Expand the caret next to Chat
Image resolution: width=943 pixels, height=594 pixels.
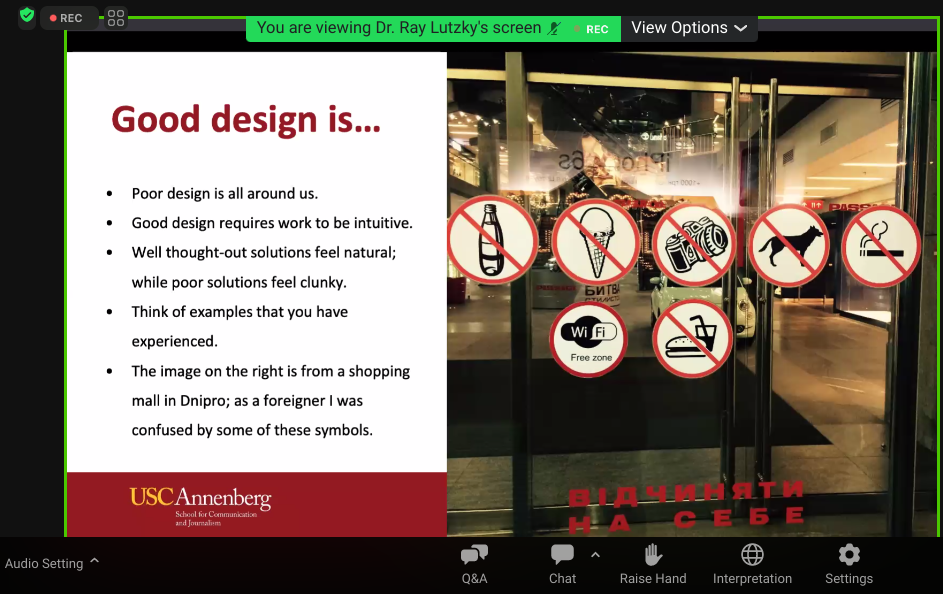[596, 555]
